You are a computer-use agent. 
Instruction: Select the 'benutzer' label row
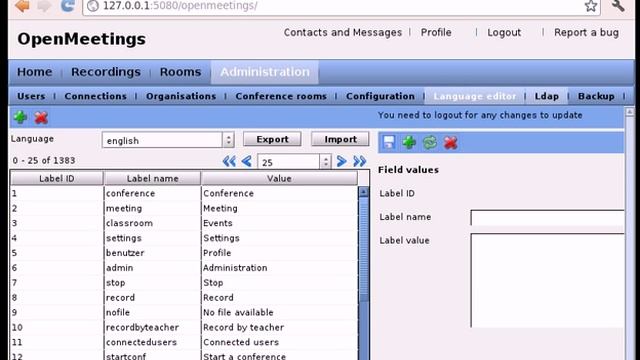(184, 253)
